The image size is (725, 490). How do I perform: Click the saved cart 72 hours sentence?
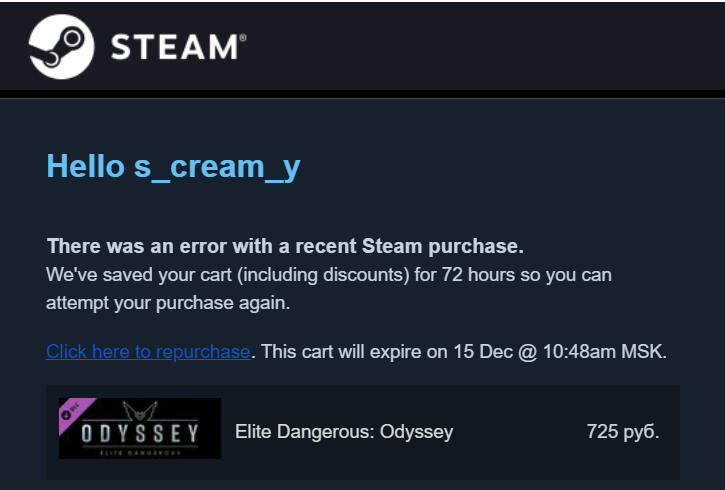tap(329, 274)
